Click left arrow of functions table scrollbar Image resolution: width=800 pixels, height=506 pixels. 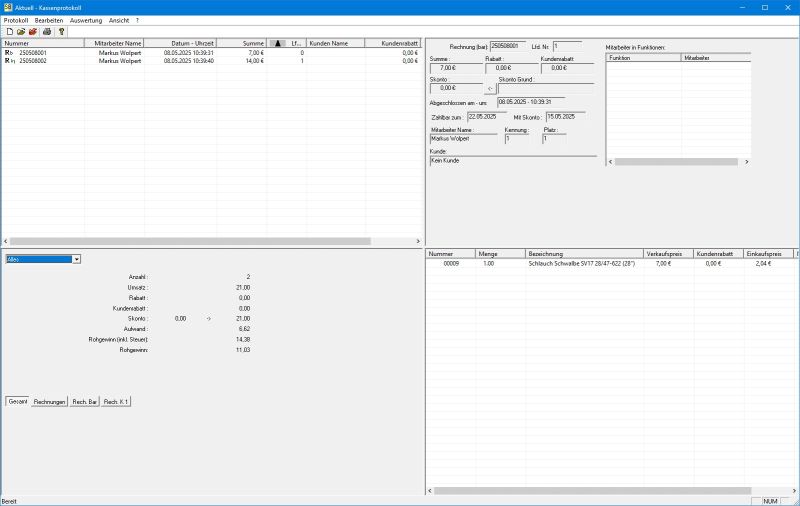[x=610, y=162]
